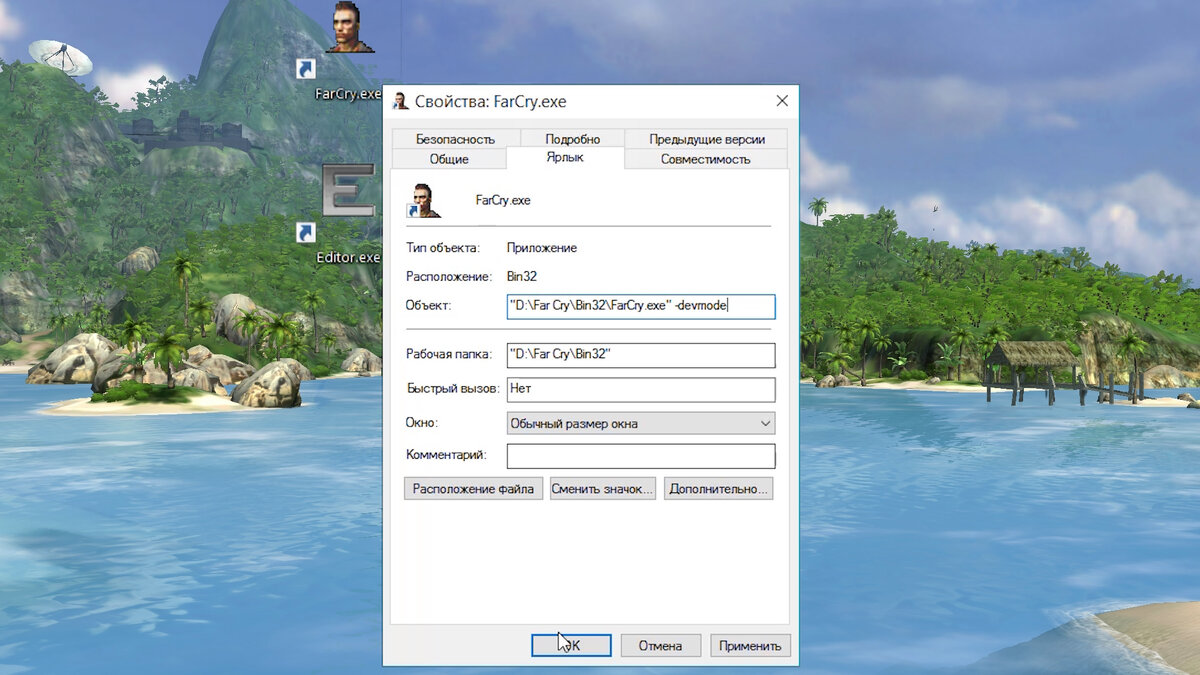Click in the Рабочая папка field
Screen dimensions: 1200x675
coord(641,355)
